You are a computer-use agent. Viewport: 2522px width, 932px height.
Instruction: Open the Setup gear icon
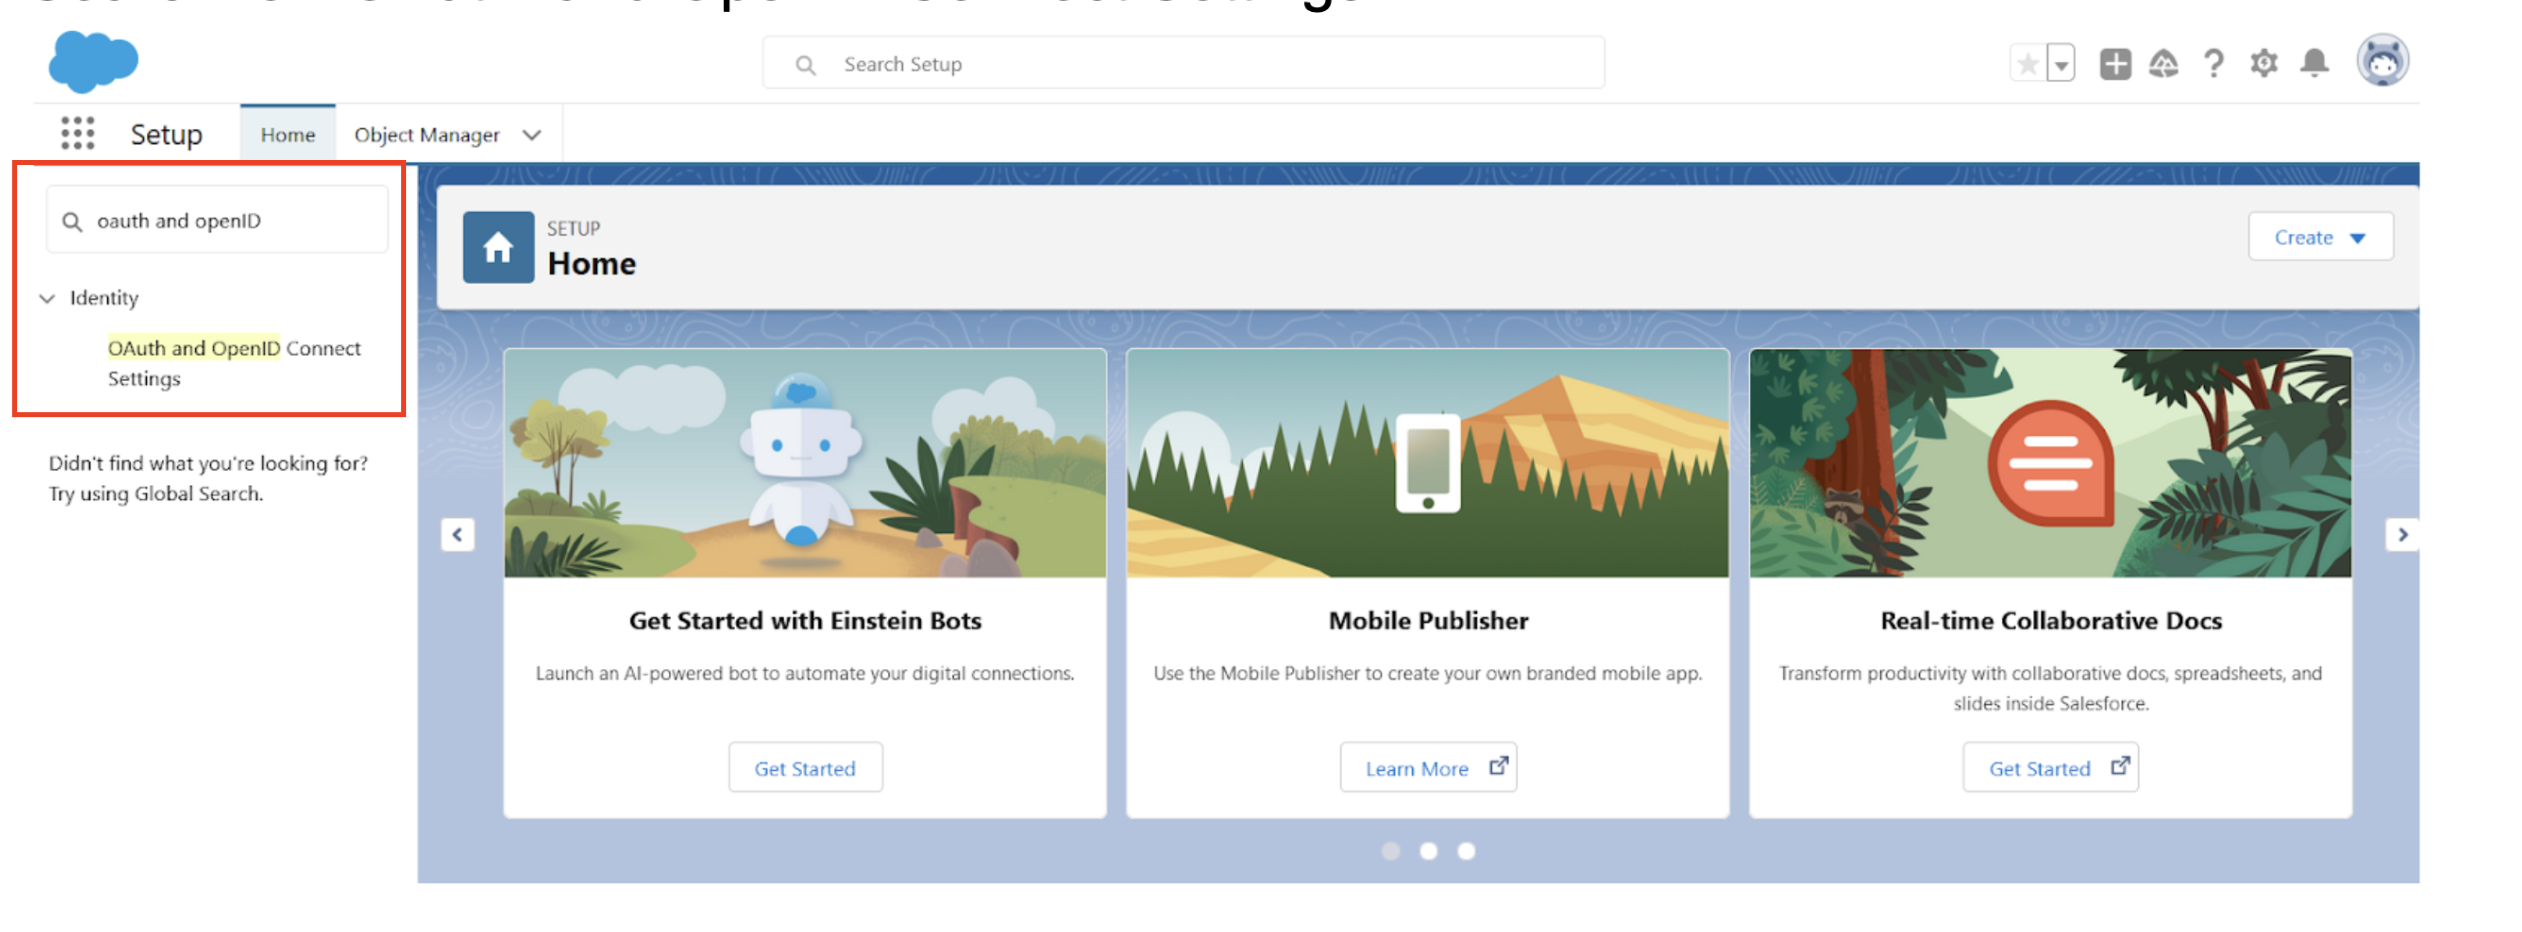[2264, 64]
